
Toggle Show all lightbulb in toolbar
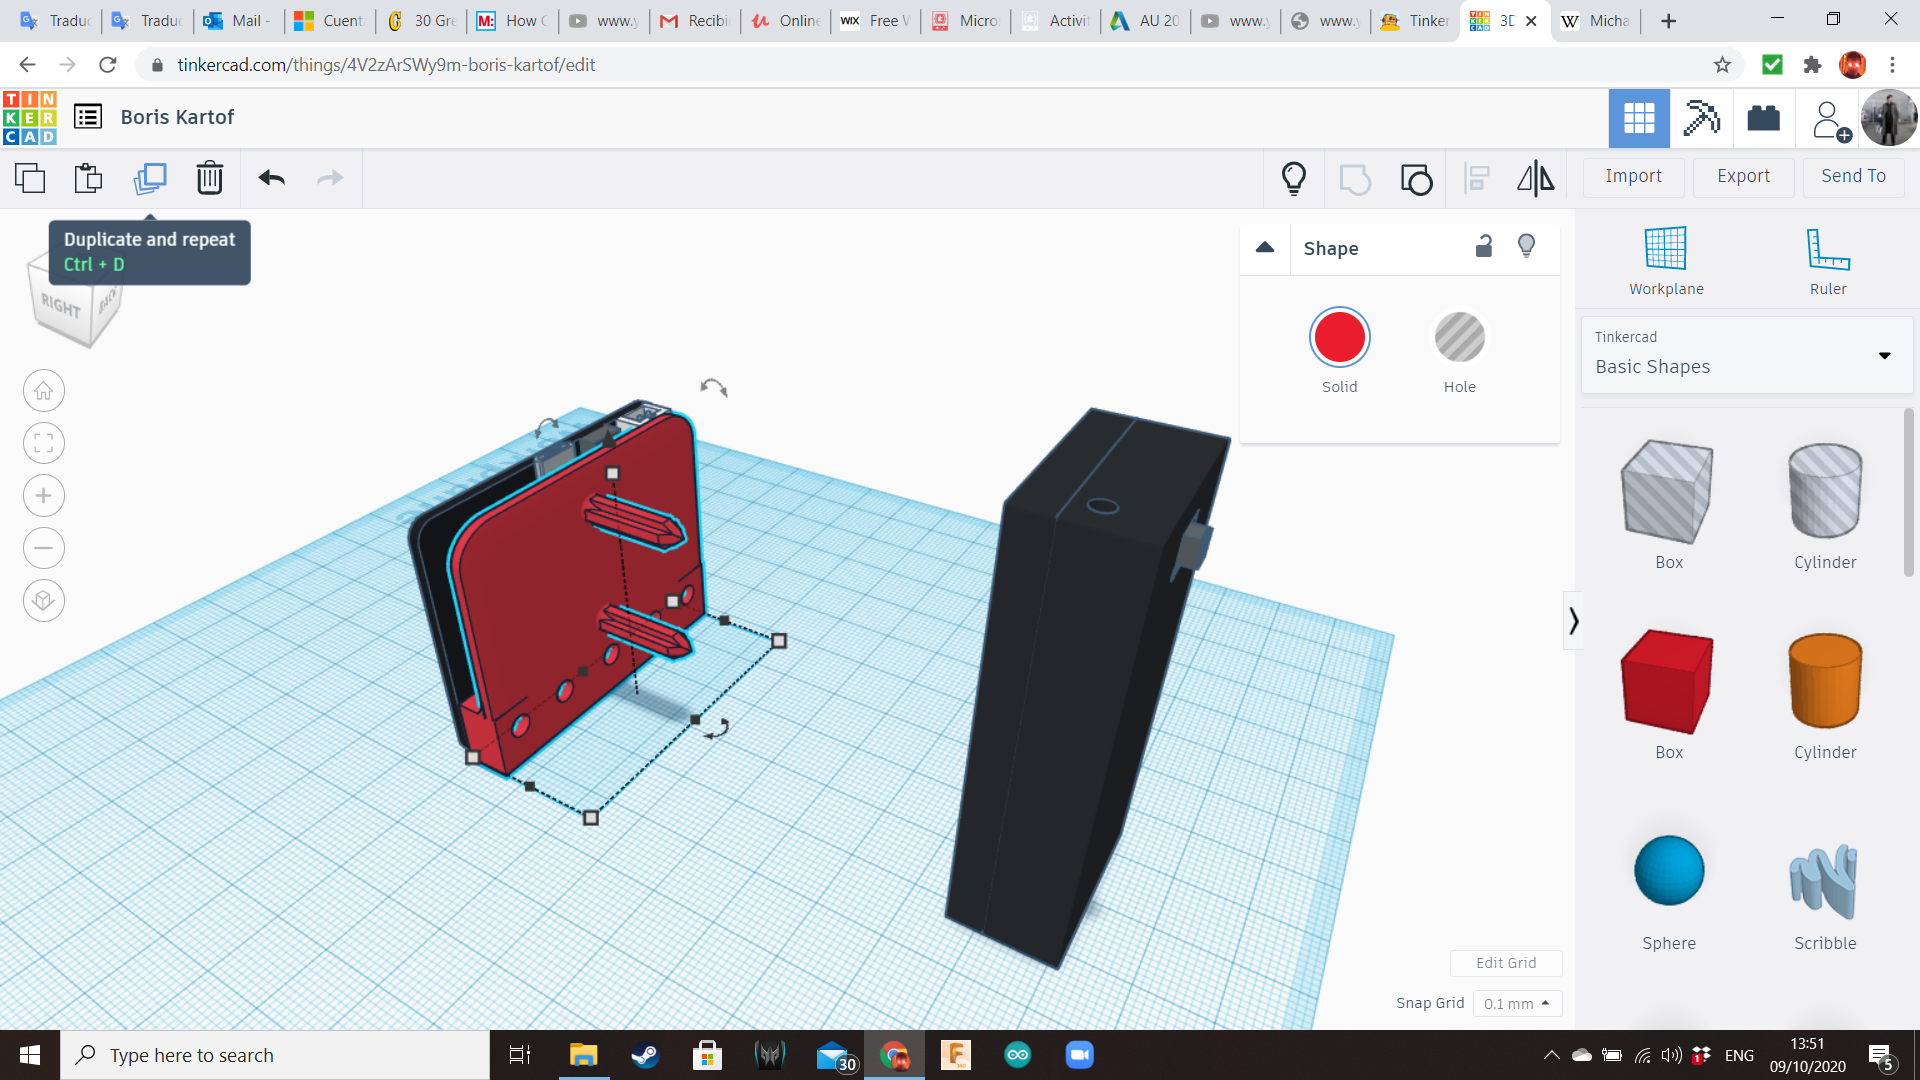[1294, 178]
